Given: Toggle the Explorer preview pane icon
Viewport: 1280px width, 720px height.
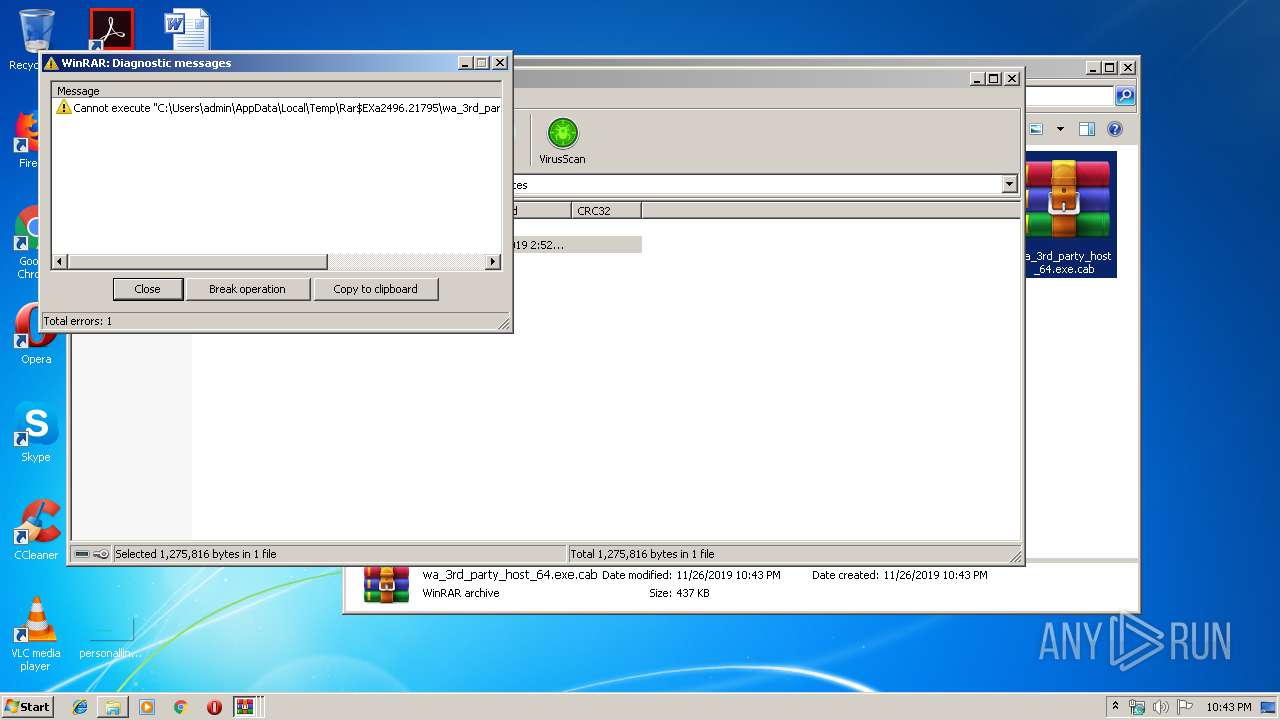Looking at the screenshot, I should (1087, 129).
